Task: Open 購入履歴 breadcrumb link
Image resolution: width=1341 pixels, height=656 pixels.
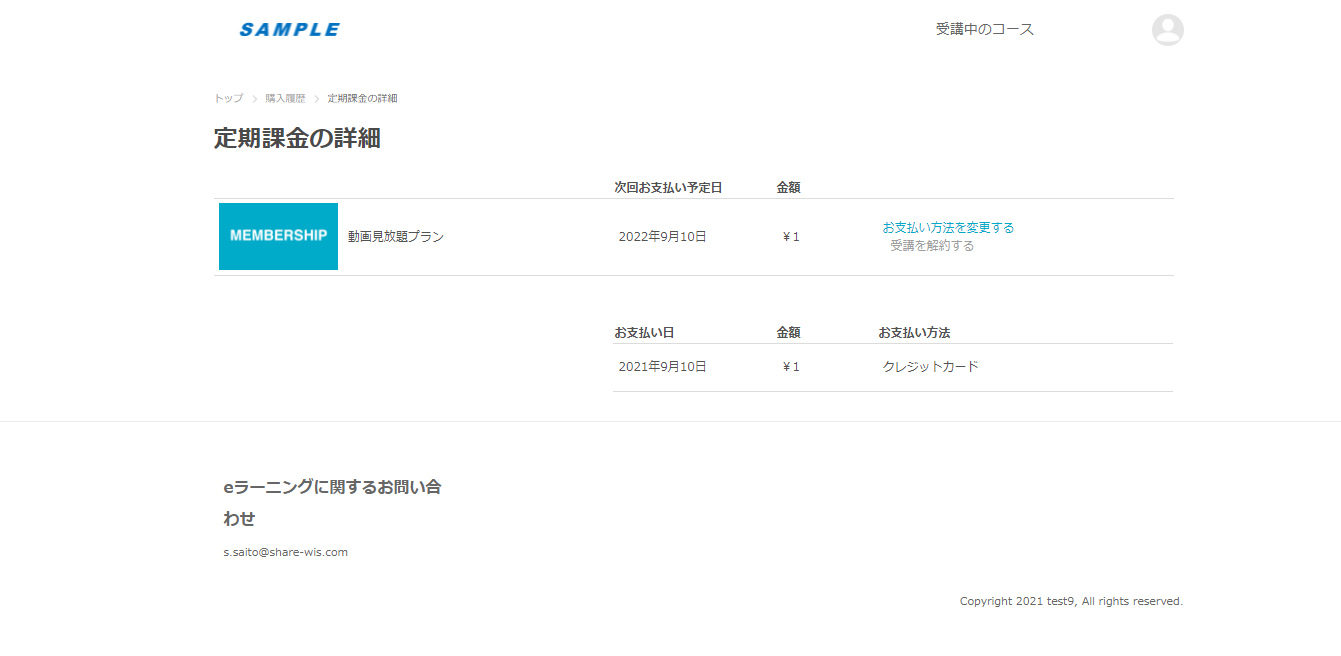Action: [285, 98]
